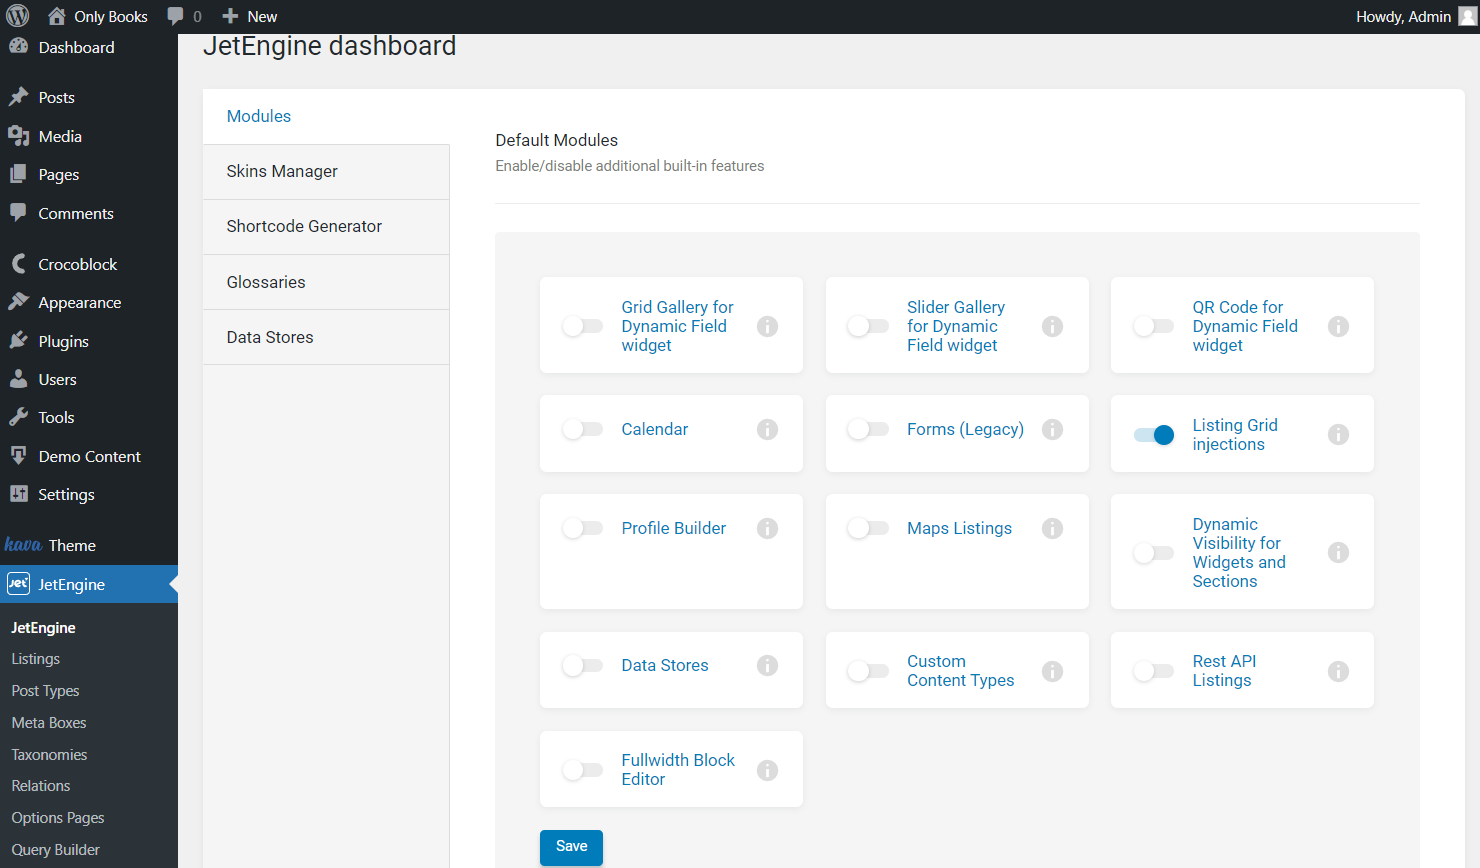
Task: Click the WordPress logo icon
Action: click(x=18, y=16)
